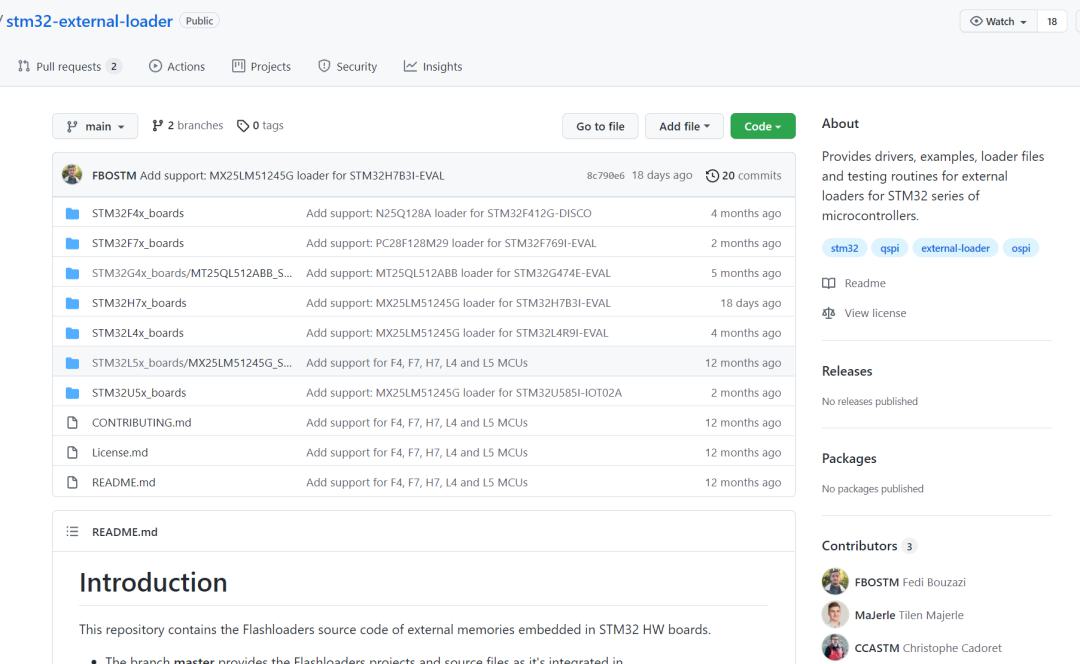Open FBOSTM author link in commit header
The height and width of the screenshot is (664, 1080).
point(114,176)
